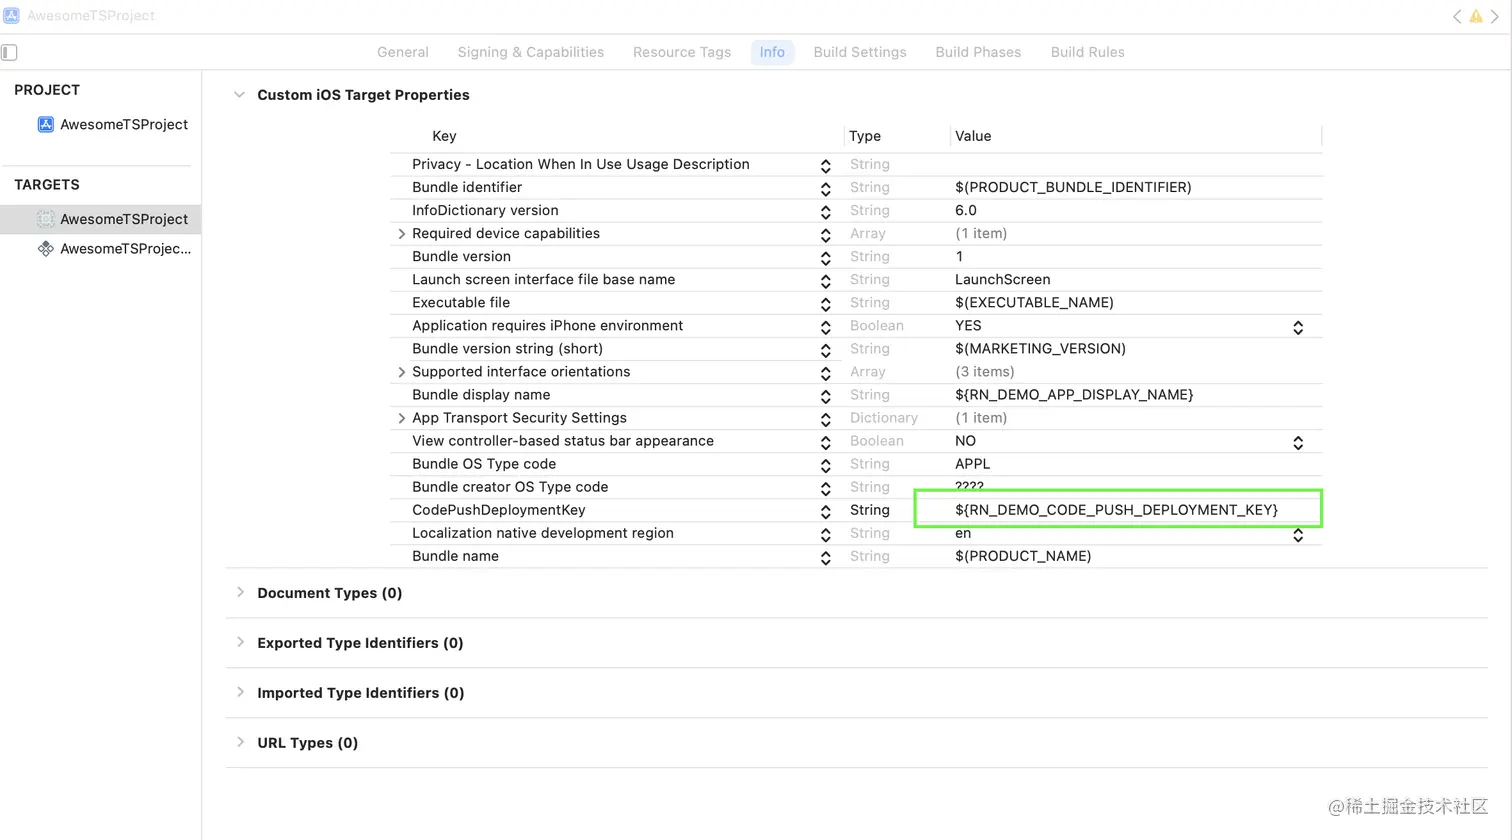This screenshot has height=840, width=1512.
Task: Open key stepper for Bundle version string (short)
Action: 825,350
